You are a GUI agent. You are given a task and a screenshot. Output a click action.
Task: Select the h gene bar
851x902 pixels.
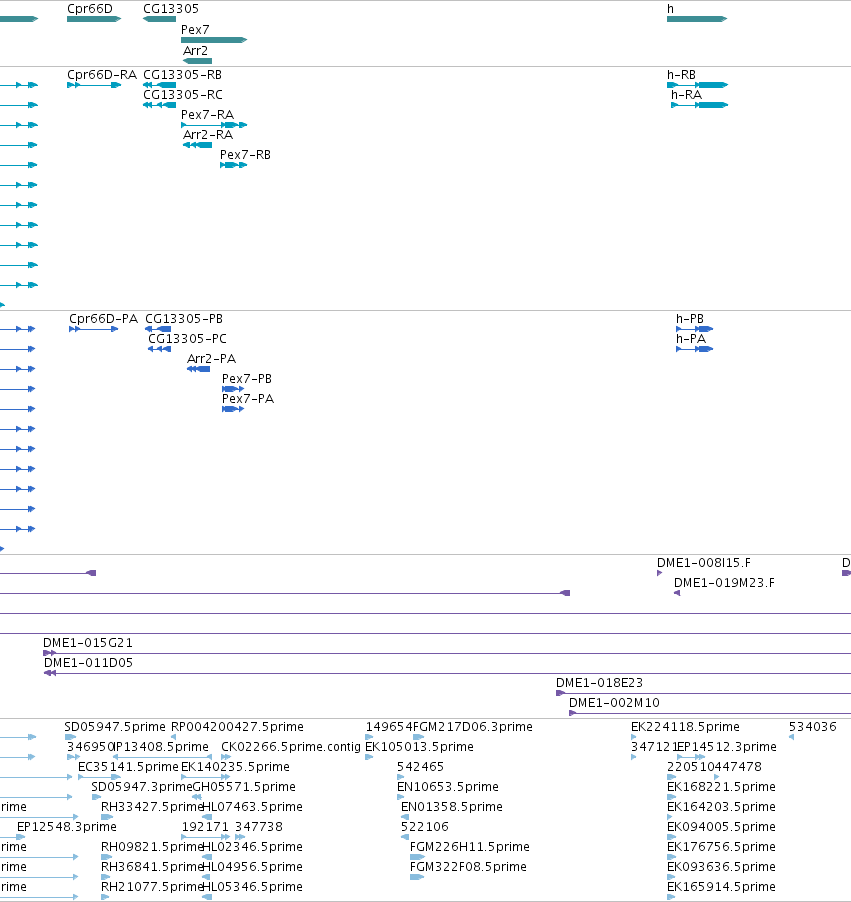coord(697,19)
